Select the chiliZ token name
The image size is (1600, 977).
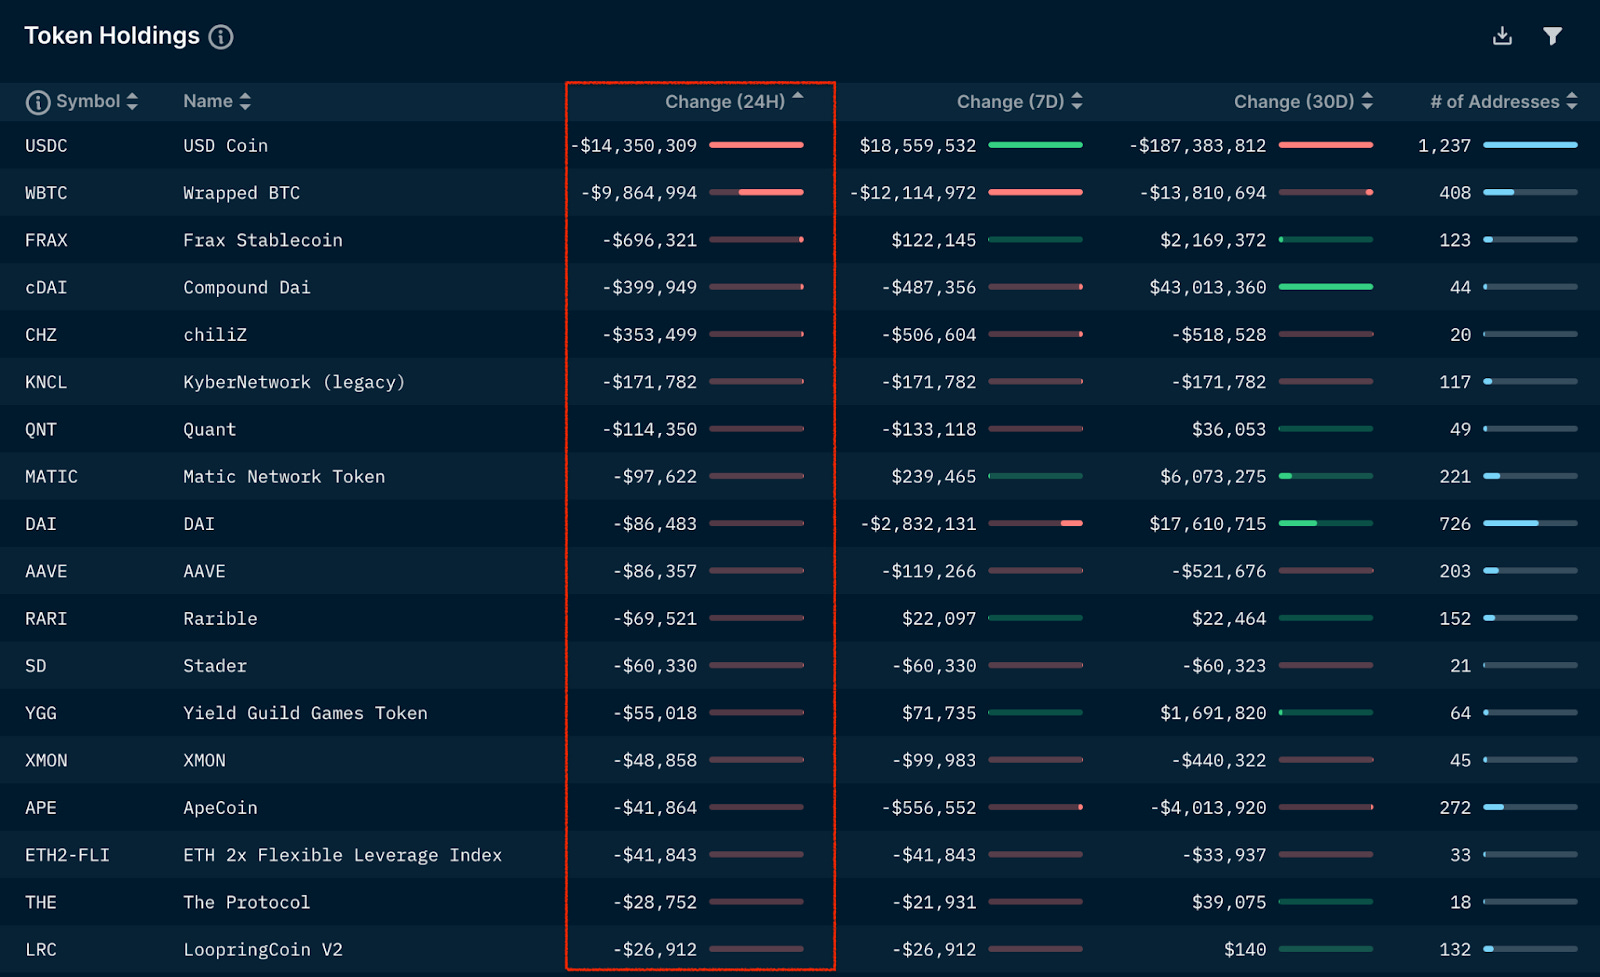click(x=215, y=335)
